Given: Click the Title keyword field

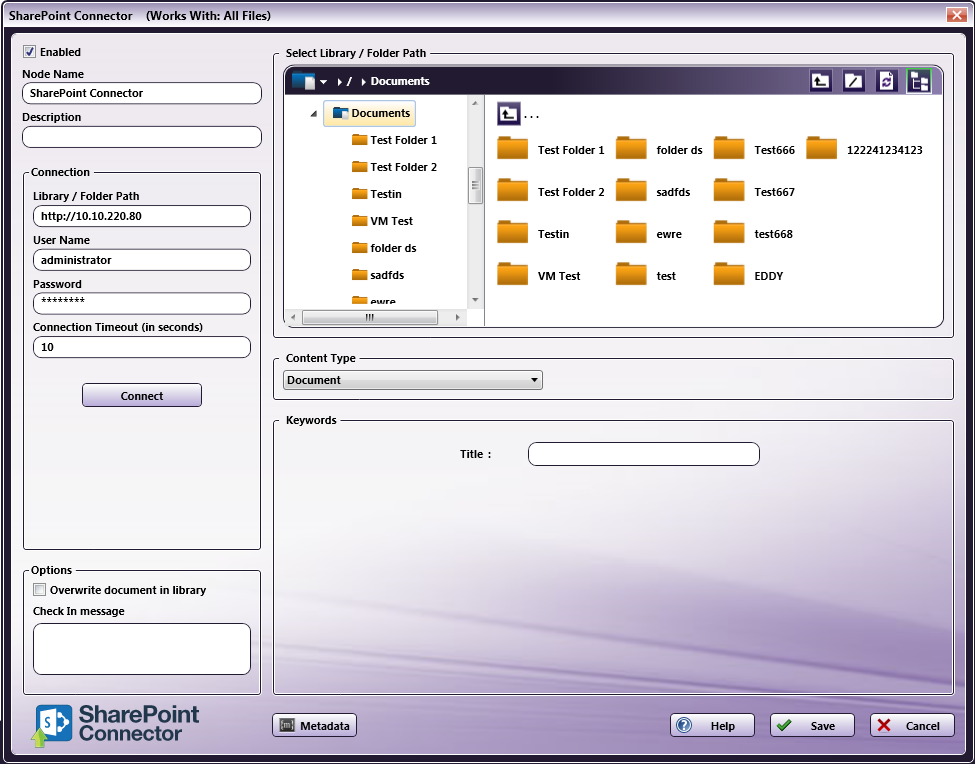Looking at the screenshot, I should coord(644,454).
